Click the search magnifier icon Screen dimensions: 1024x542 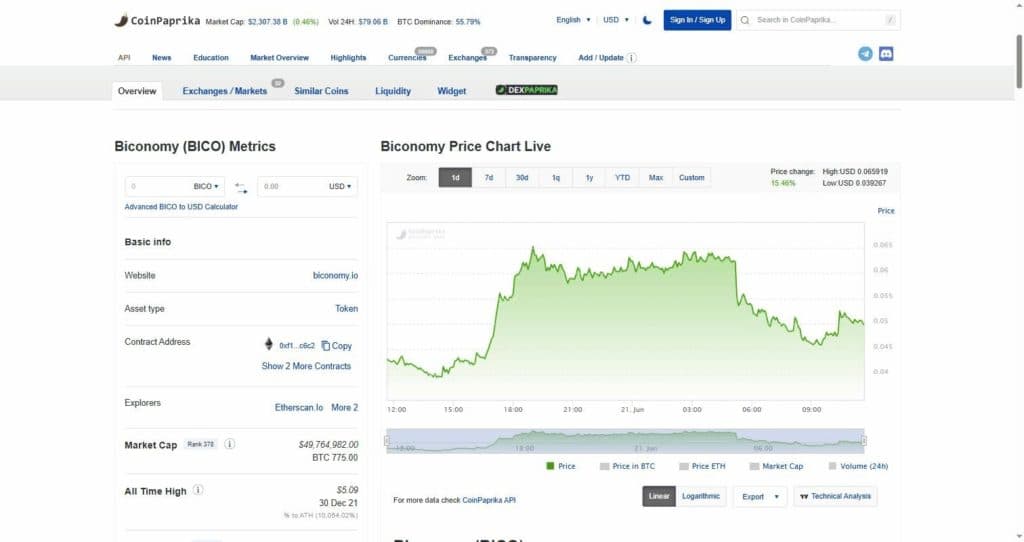click(x=745, y=20)
